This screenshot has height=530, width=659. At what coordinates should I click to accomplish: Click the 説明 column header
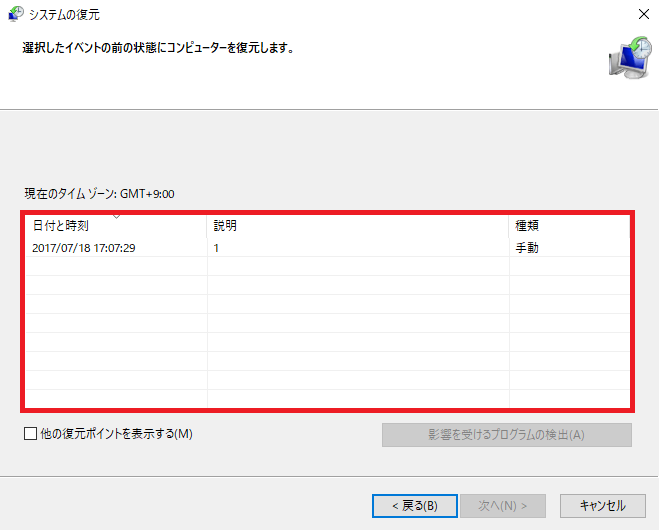click(358, 226)
